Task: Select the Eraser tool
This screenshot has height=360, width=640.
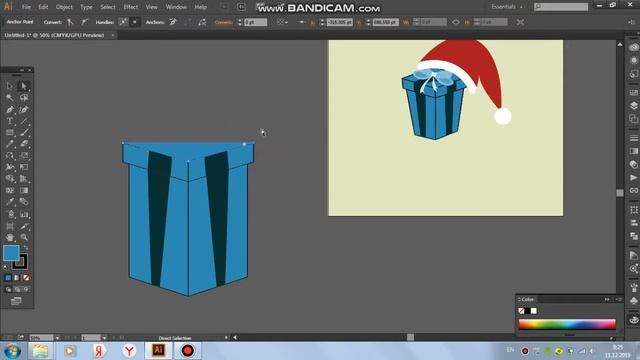Action: tap(24, 144)
